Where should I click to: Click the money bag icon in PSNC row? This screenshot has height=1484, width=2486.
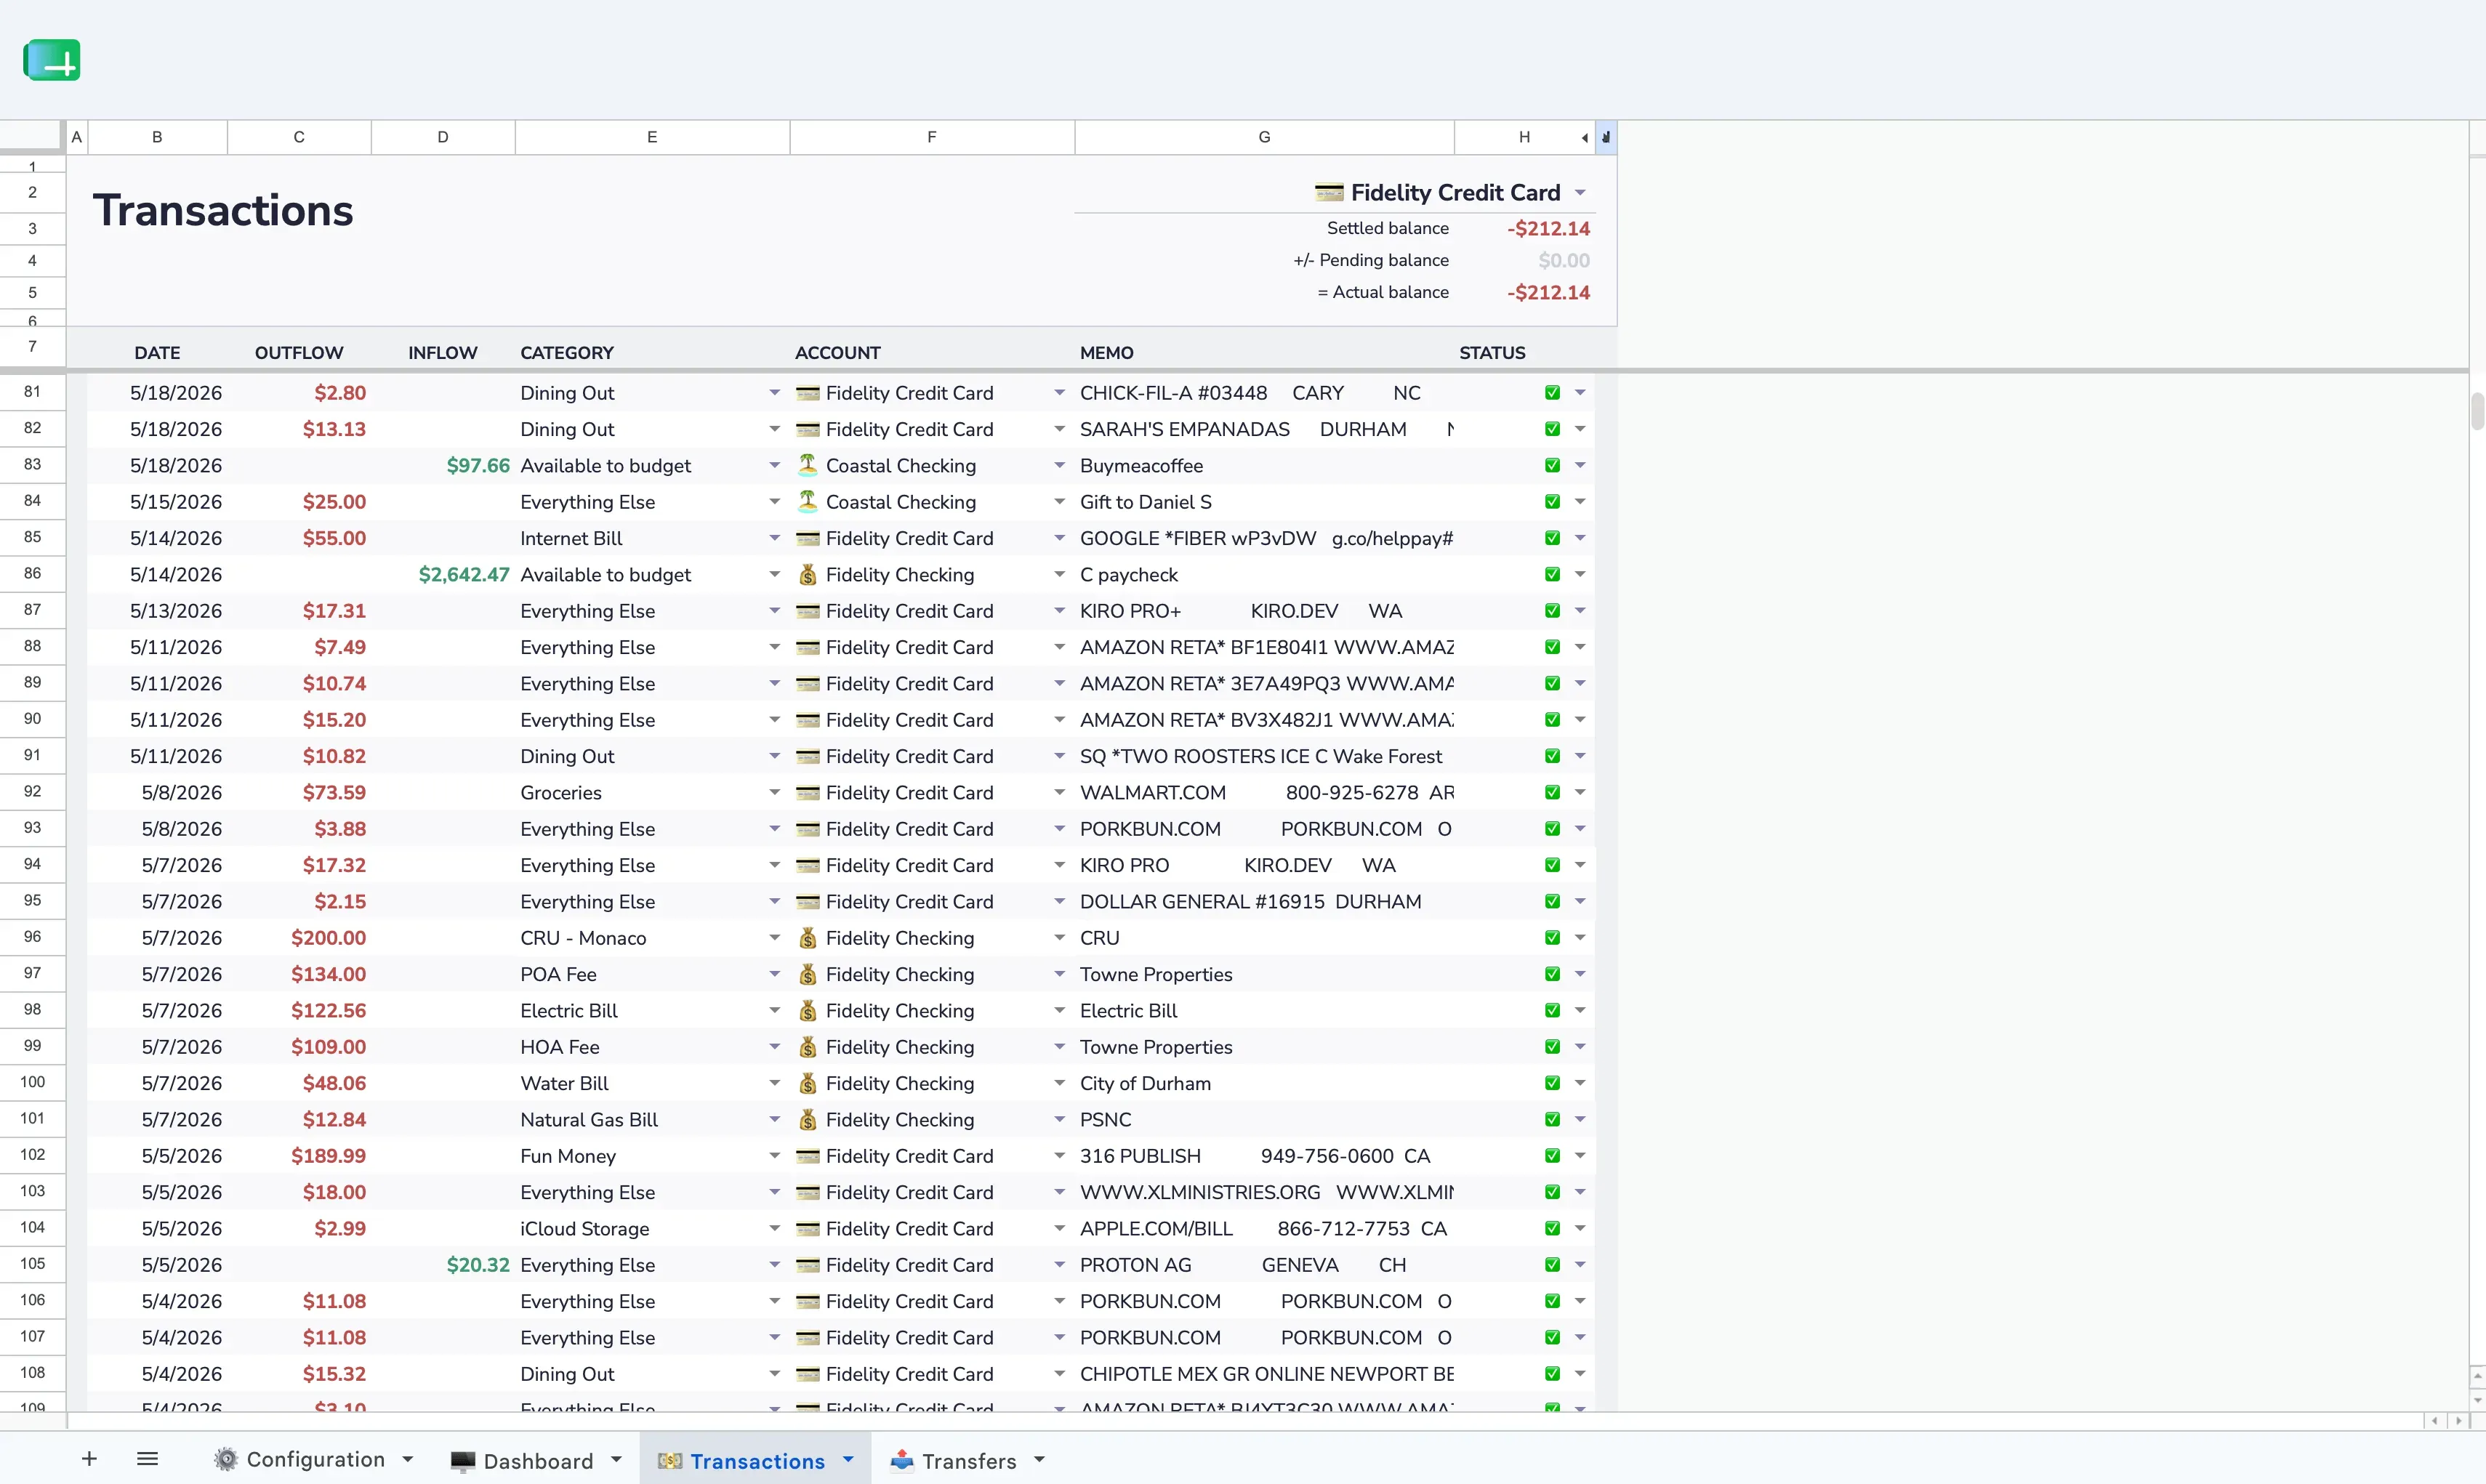coord(807,1119)
